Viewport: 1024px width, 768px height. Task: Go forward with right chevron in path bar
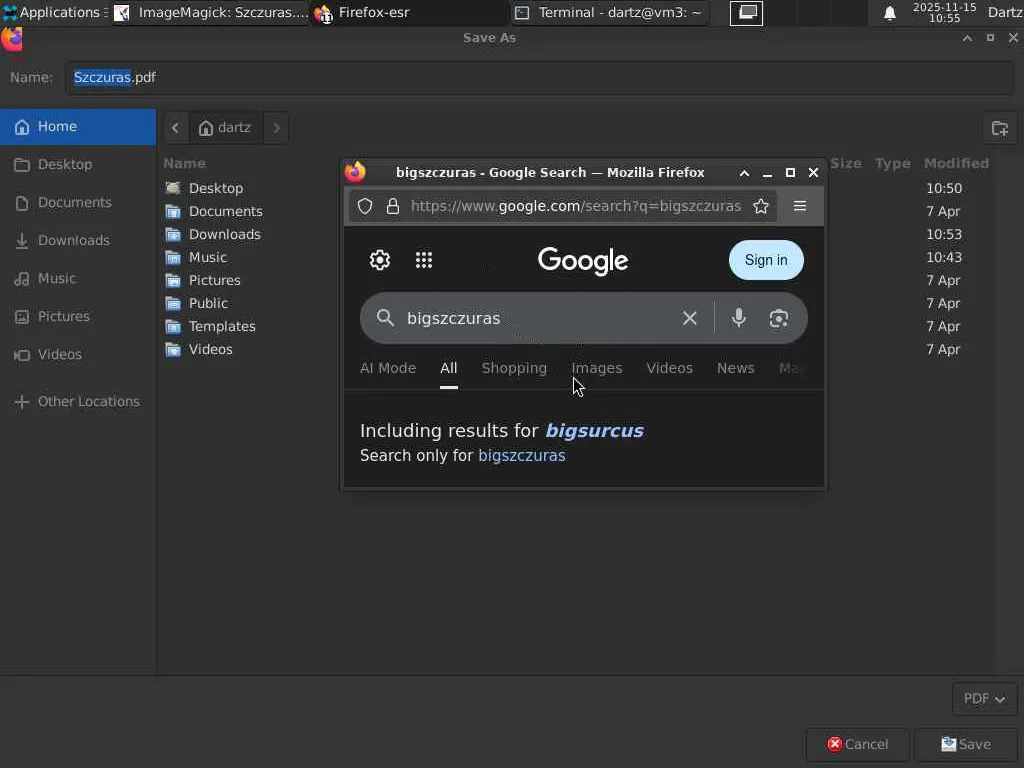click(x=276, y=128)
